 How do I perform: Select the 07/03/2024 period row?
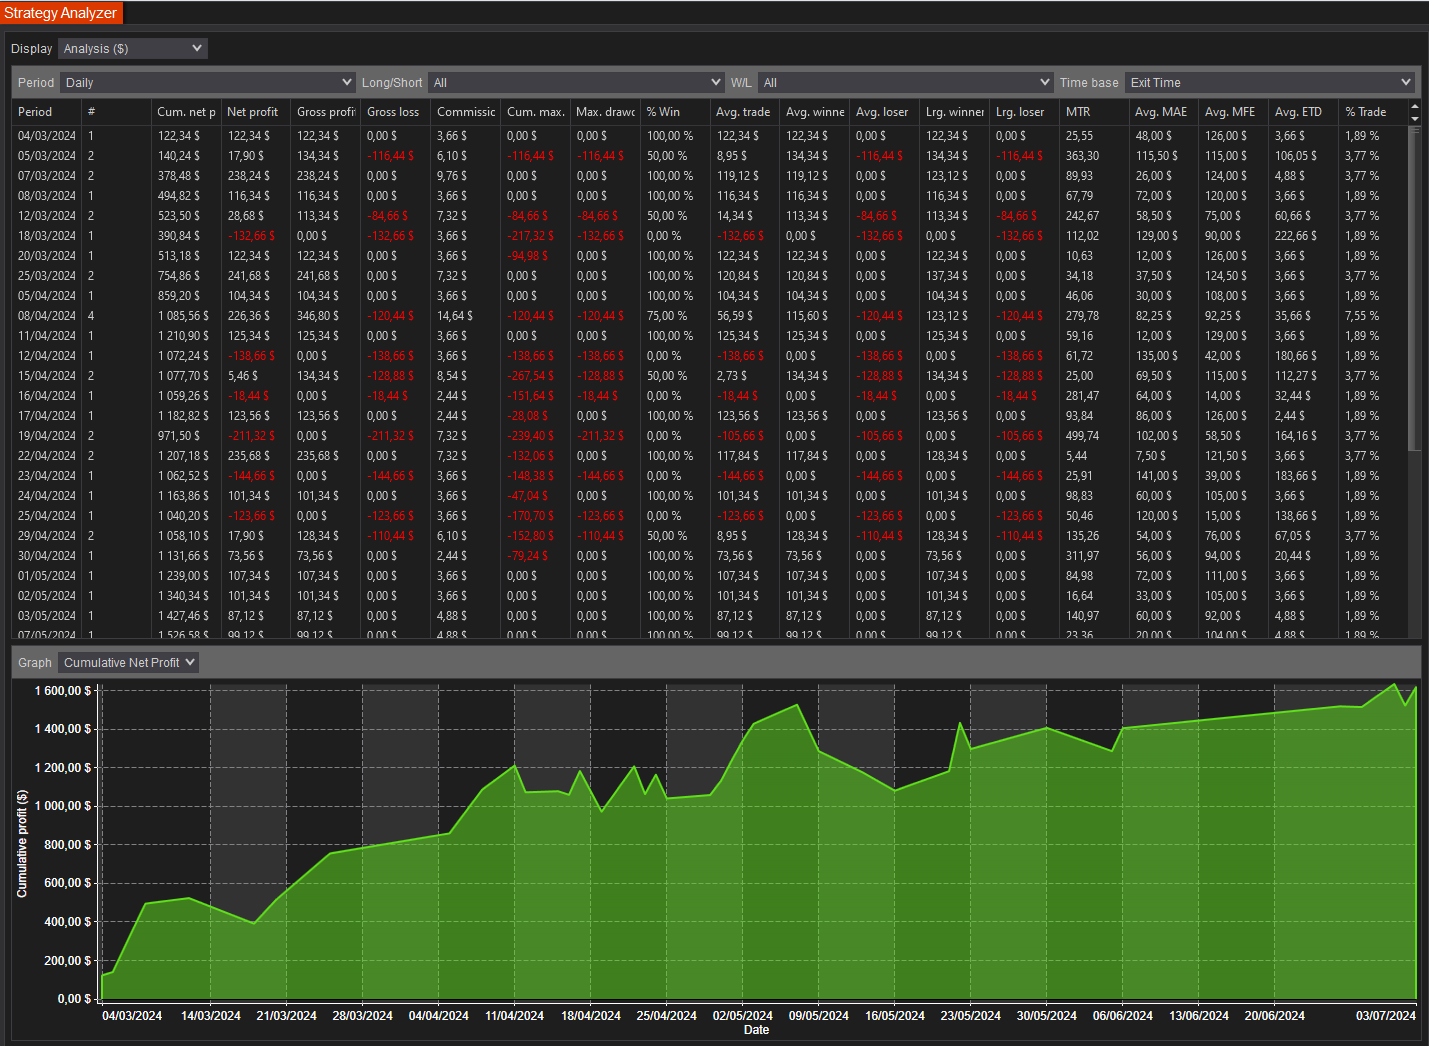click(x=710, y=176)
